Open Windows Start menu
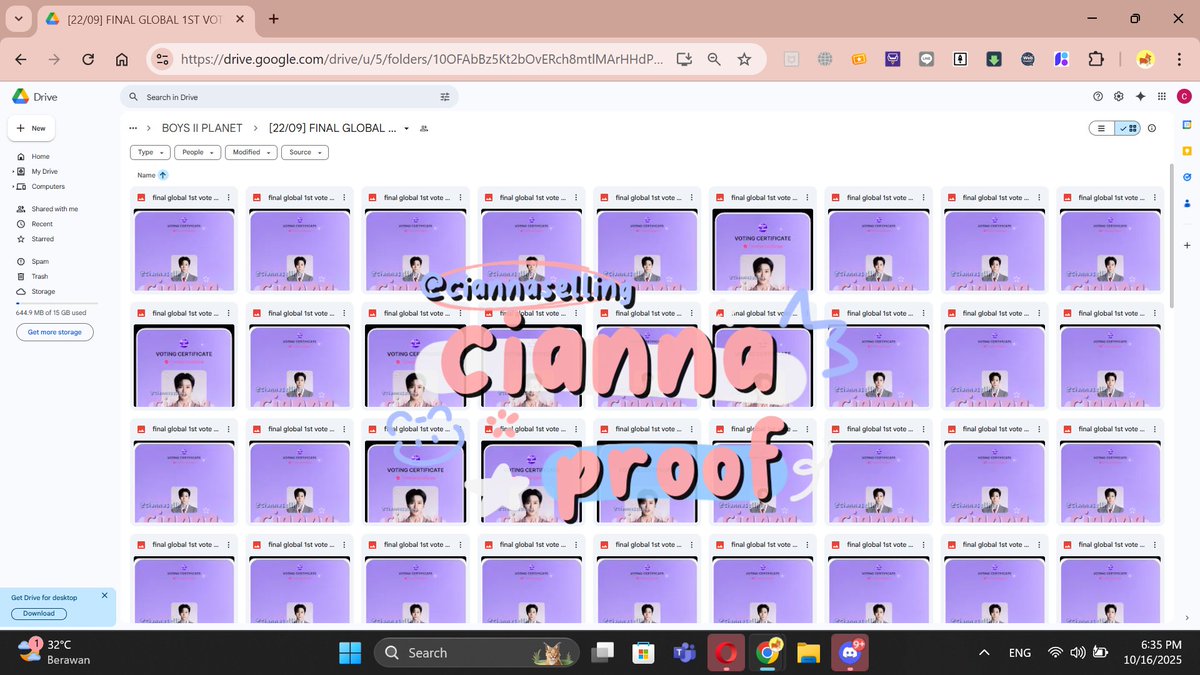Image resolution: width=1200 pixels, height=675 pixels. [x=350, y=652]
